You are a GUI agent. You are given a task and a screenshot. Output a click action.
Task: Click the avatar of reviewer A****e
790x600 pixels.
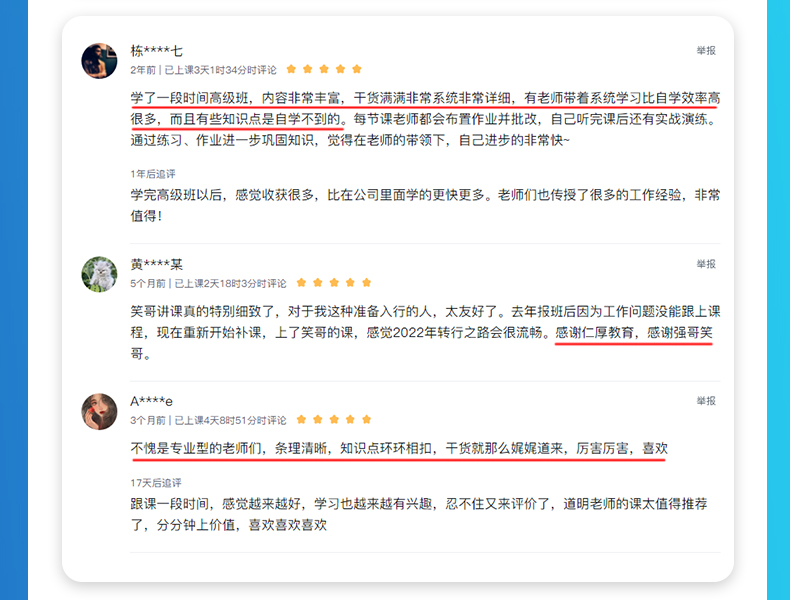99,412
